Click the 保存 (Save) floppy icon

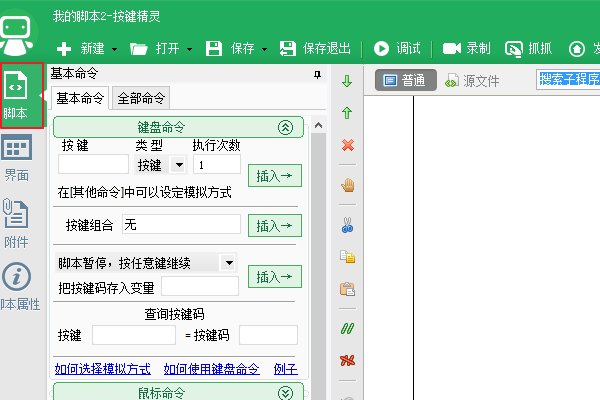214,49
